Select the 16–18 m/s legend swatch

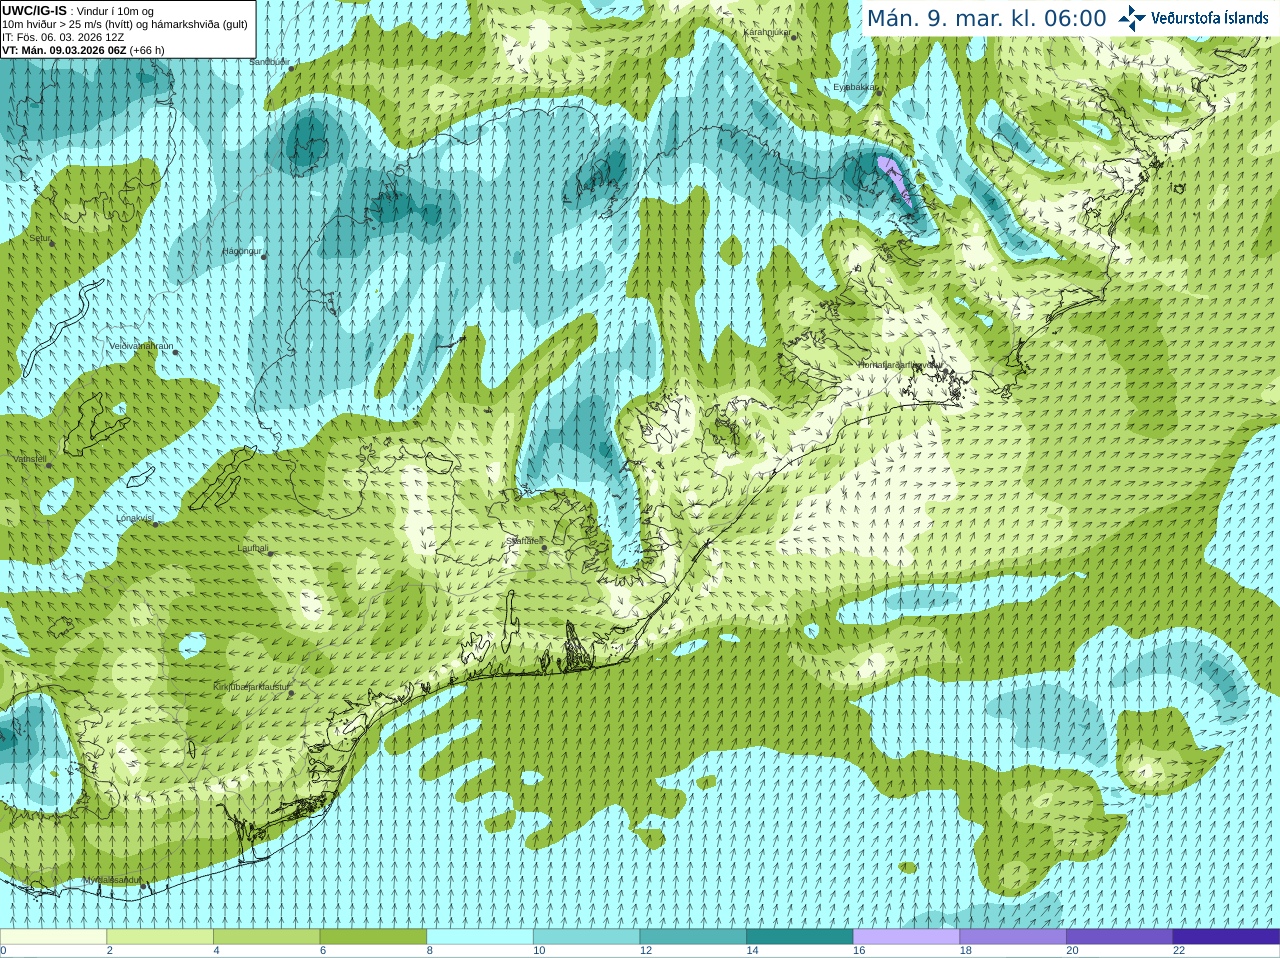(906, 937)
